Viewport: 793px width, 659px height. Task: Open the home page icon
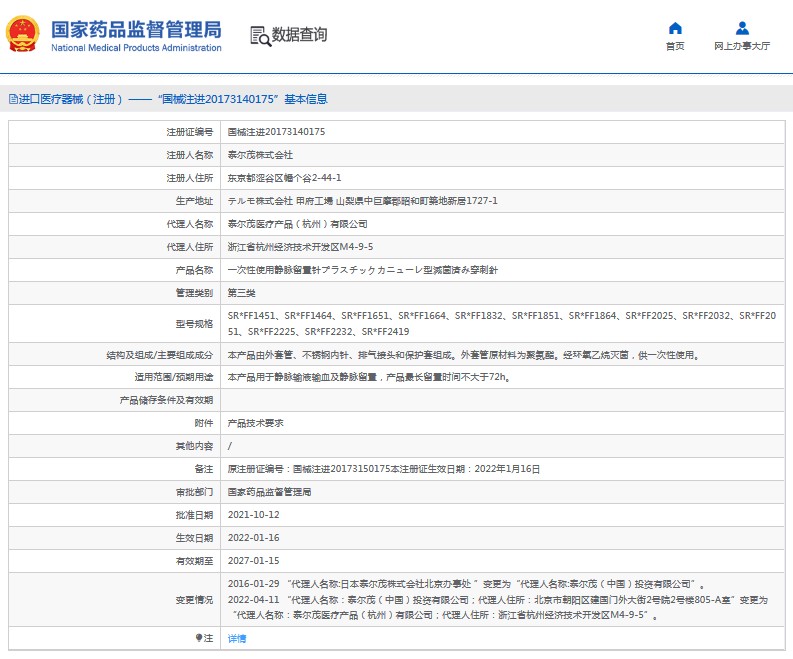pyautogui.click(x=675, y=28)
